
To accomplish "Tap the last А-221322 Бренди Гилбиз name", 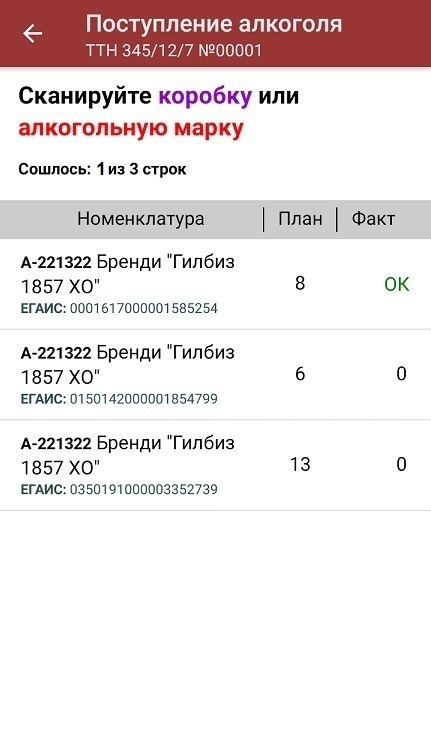I will (127, 455).
